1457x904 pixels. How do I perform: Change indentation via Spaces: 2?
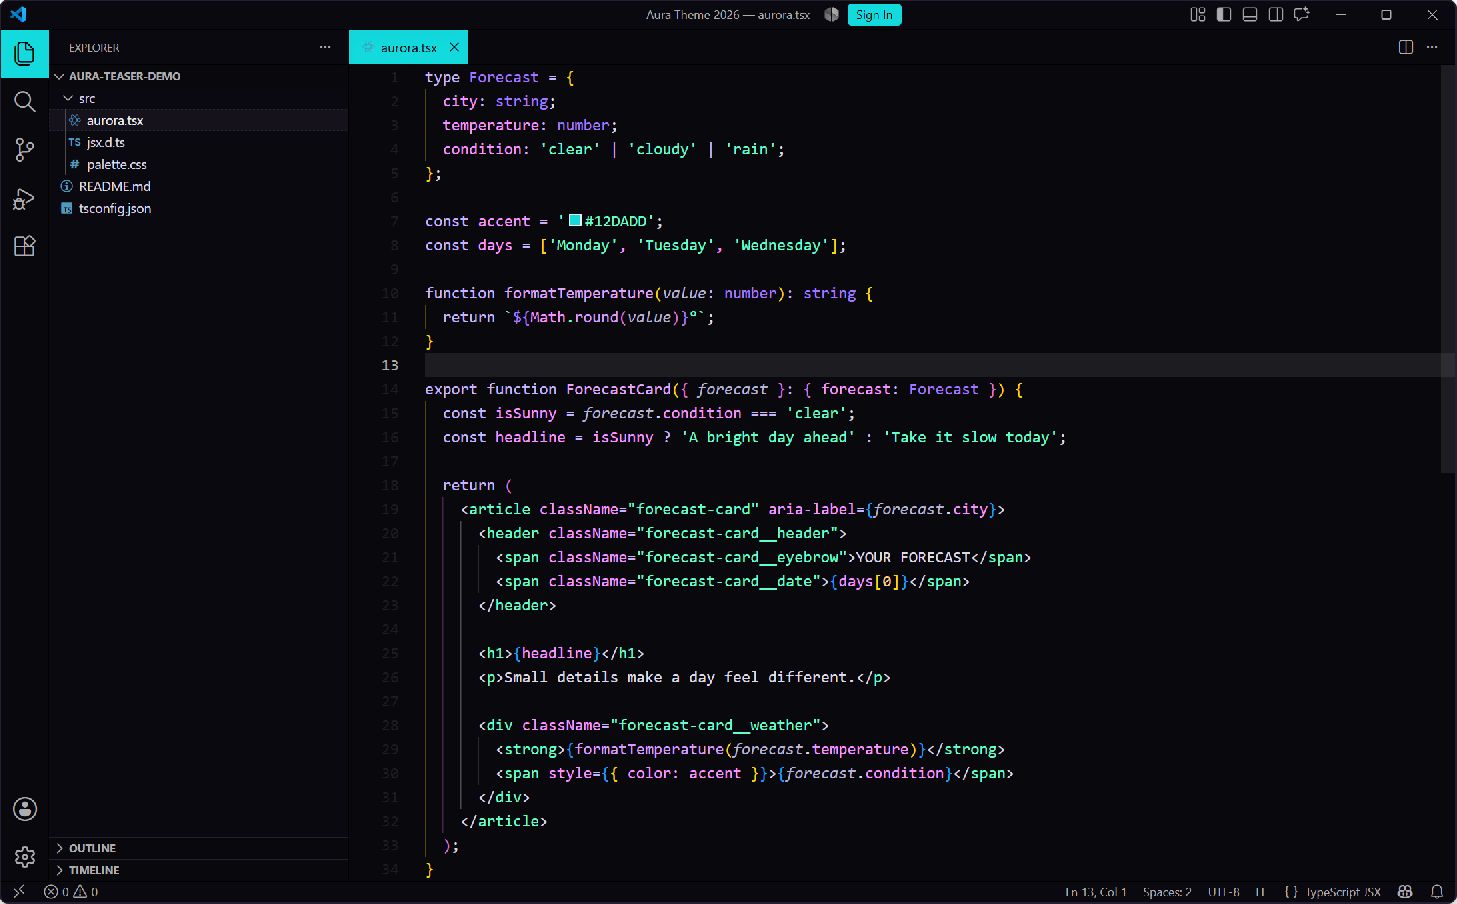point(1167,892)
